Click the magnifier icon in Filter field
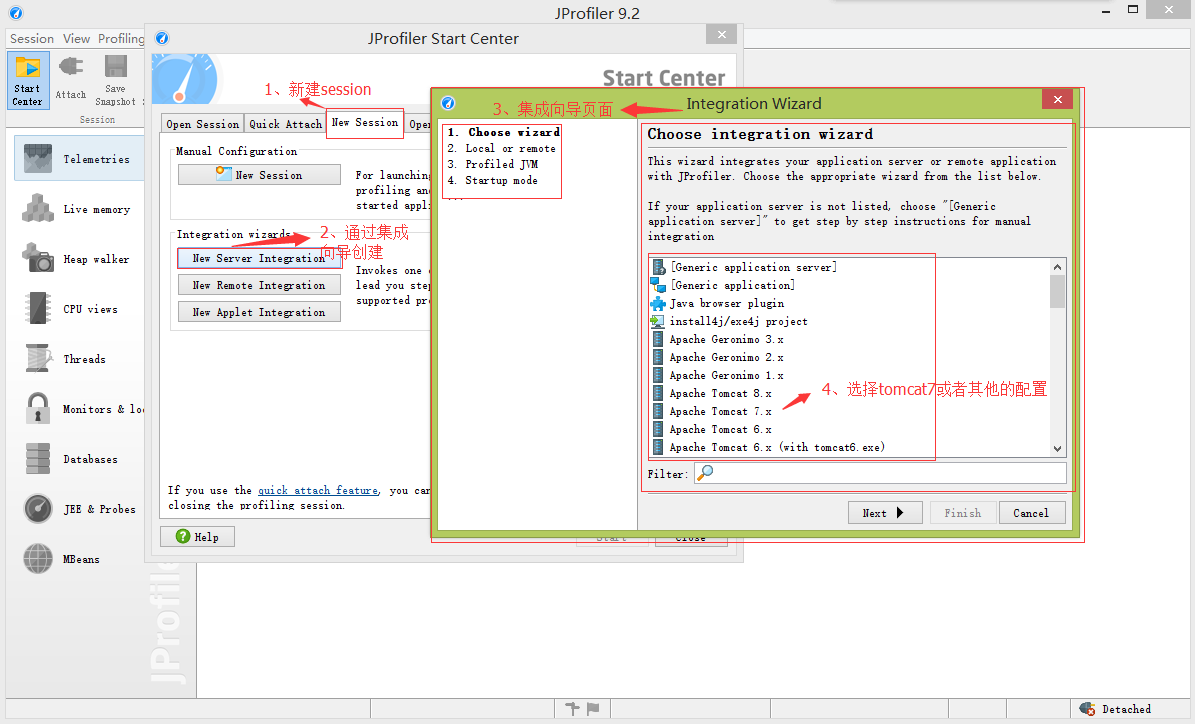The height and width of the screenshot is (724, 1195). 706,473
